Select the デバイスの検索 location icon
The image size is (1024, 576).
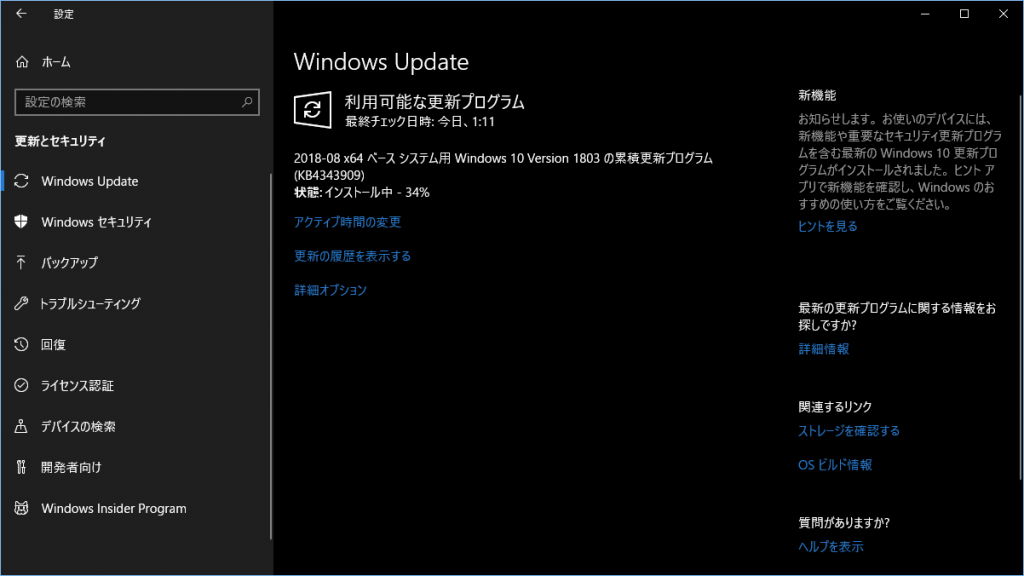(22, 427)
